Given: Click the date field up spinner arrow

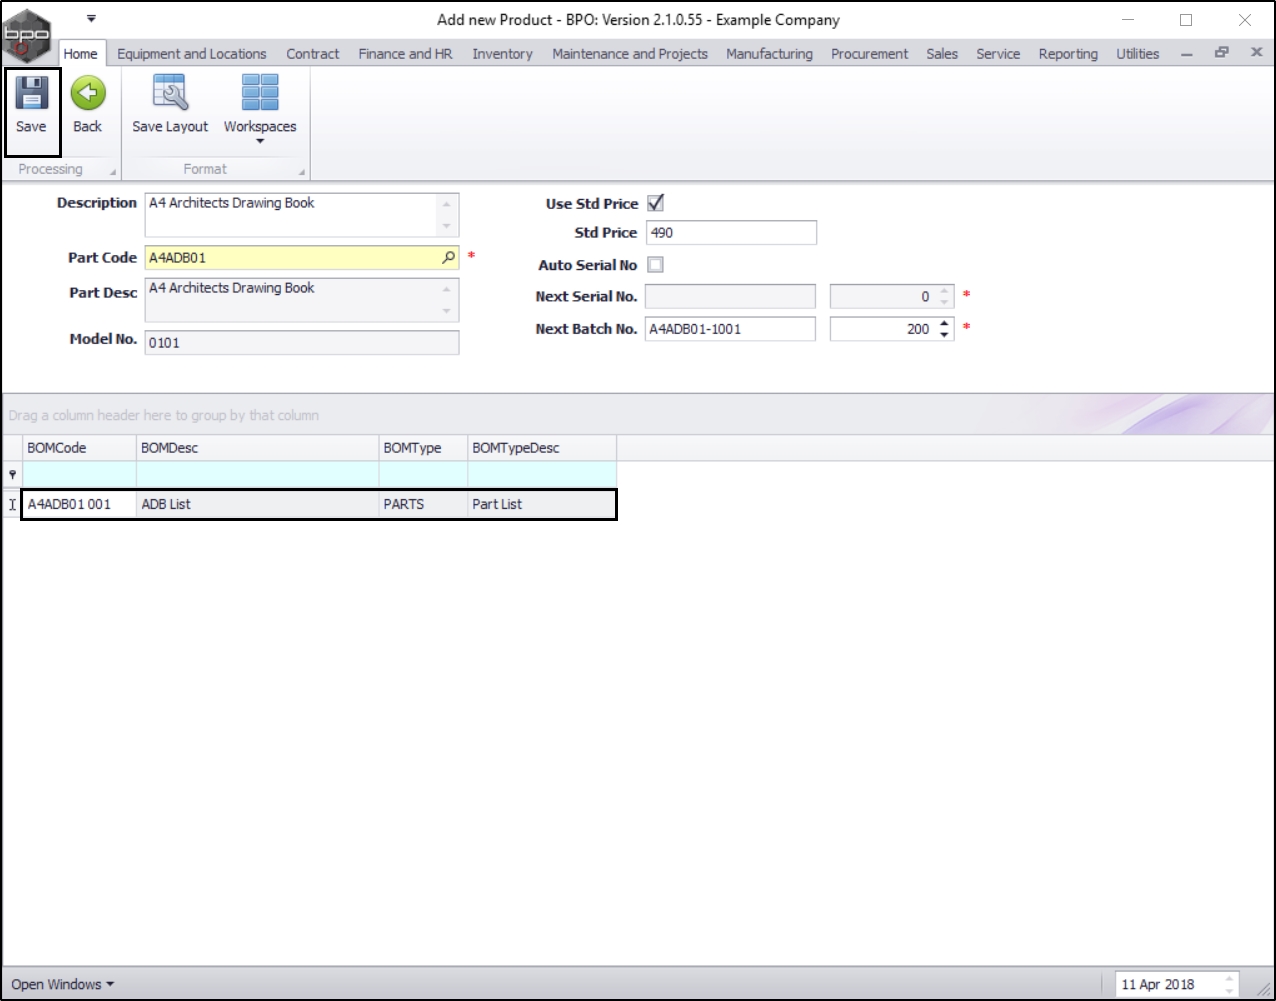Looking at the screenshot, I should (x=1230, y=979).
